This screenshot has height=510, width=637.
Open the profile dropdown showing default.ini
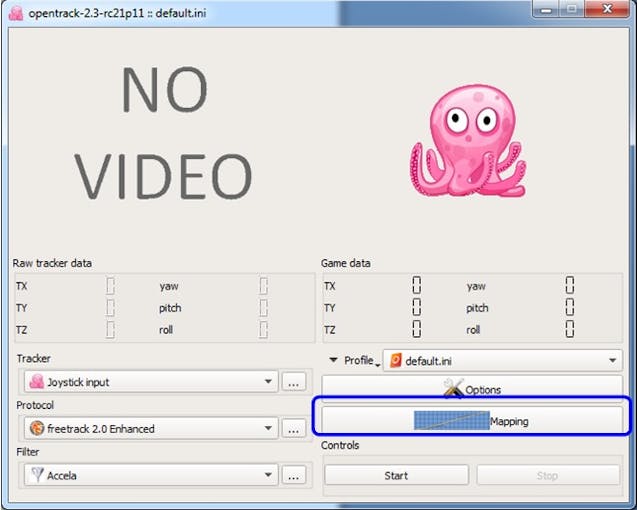503,360
